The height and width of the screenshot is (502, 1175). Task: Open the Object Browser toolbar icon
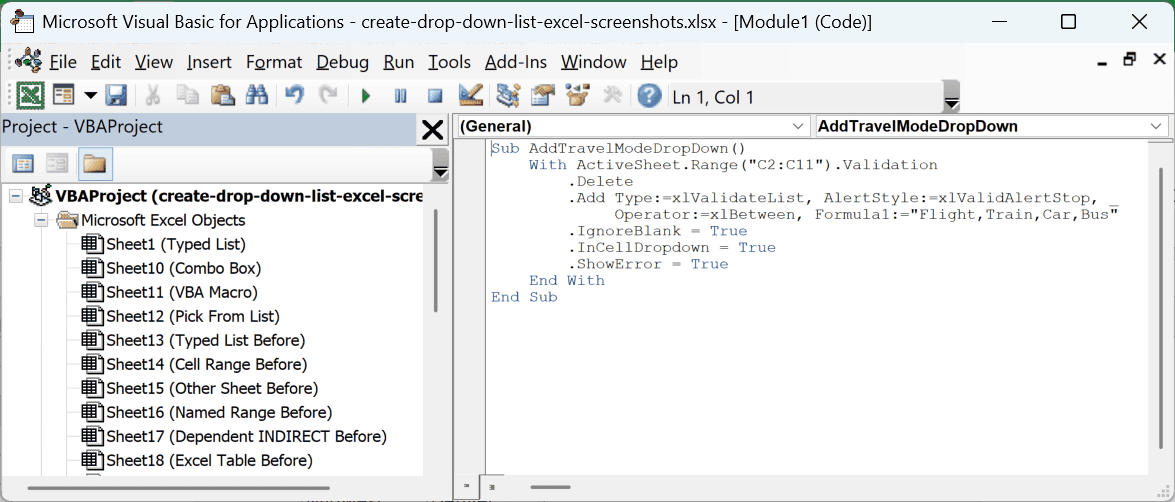tap(577, 96)
